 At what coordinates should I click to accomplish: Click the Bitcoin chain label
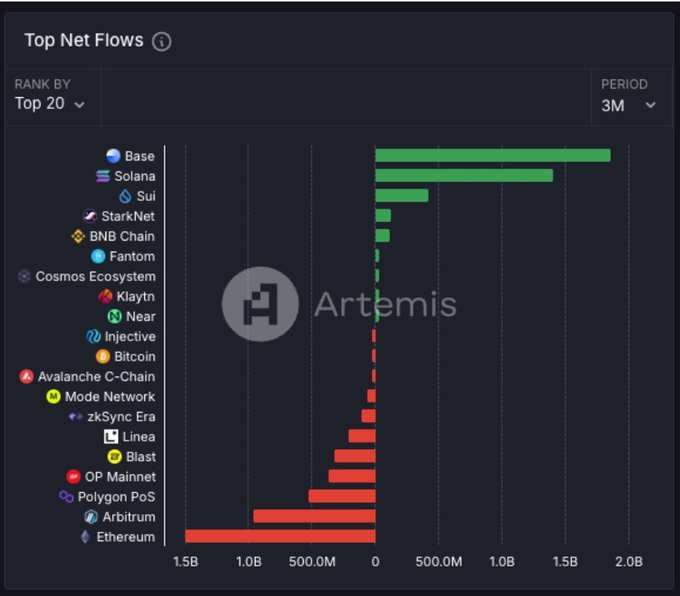click(135, 357)
